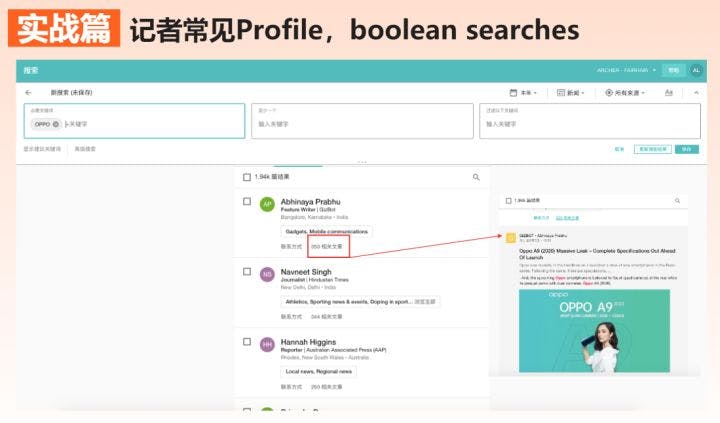Go back using the left arrow icon
The height and width of the screenshot is (423, 720).
[28, 93]
